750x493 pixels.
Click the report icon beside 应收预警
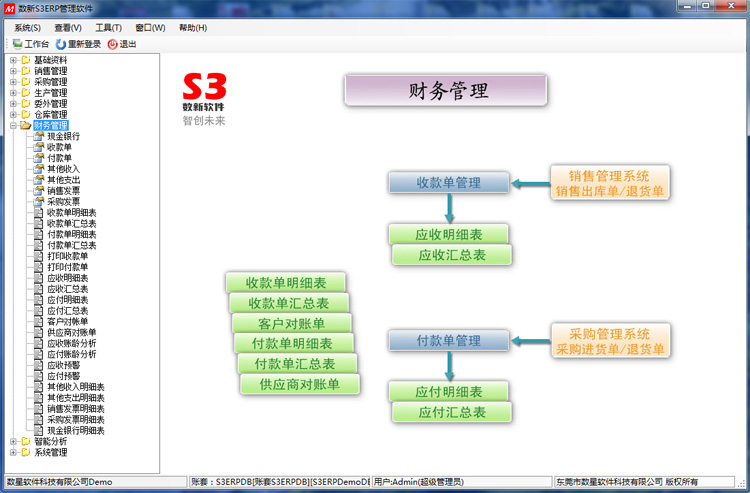[x=39, y=365]
